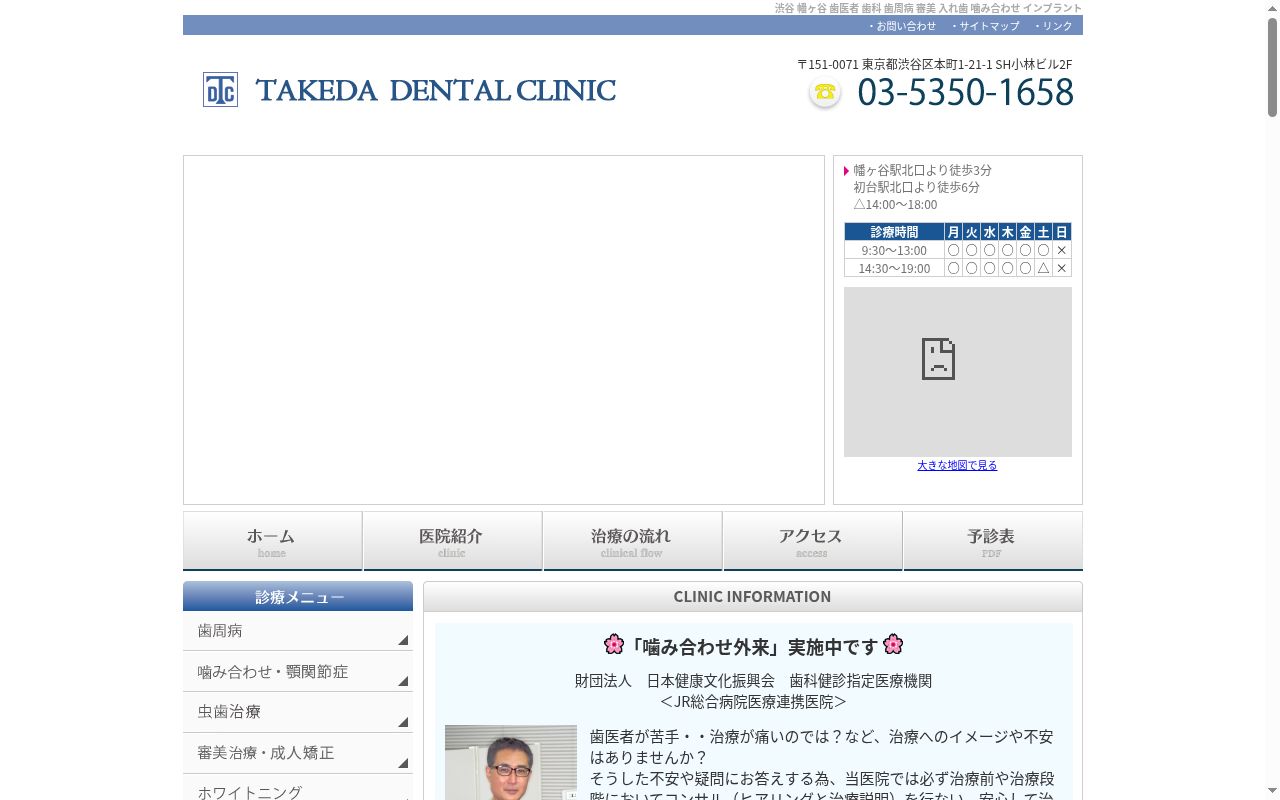Screen dimensions: 1280x800
Task: Go to ホーム home tab
Action: click(272, 541)
